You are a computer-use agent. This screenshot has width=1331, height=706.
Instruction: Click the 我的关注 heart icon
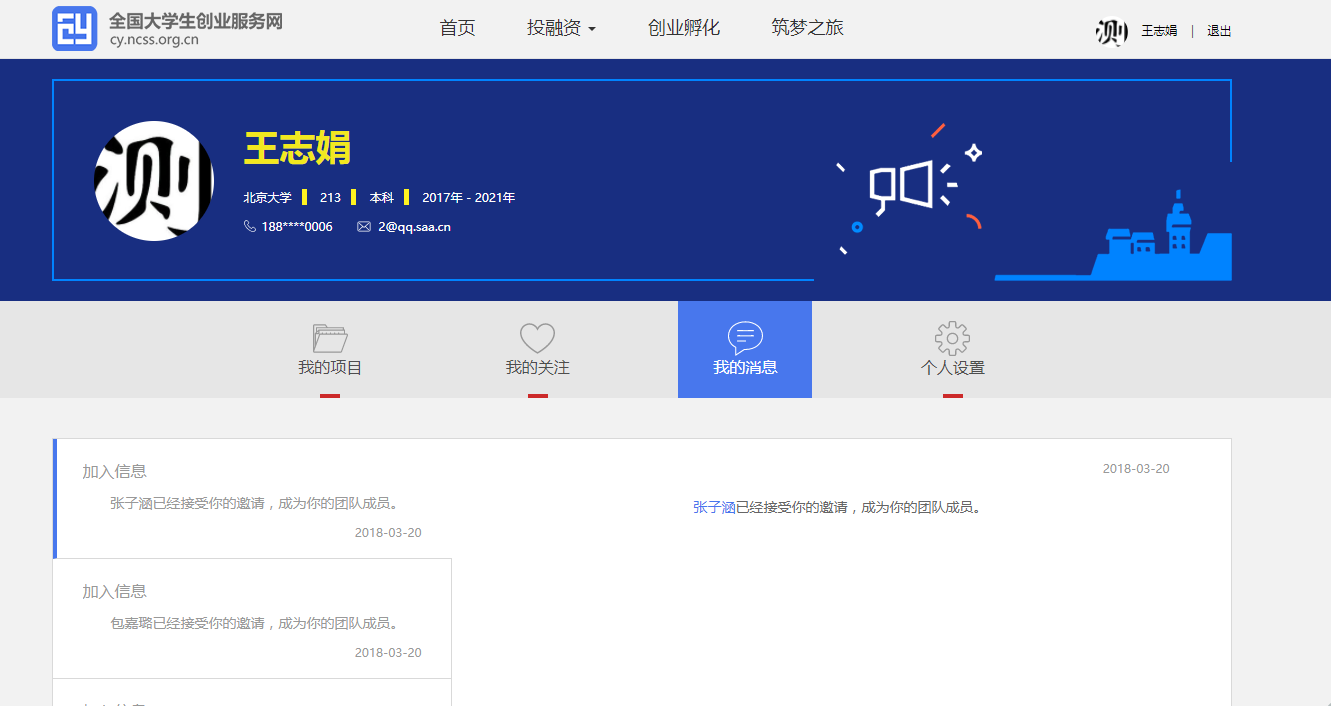coord(537,338)
